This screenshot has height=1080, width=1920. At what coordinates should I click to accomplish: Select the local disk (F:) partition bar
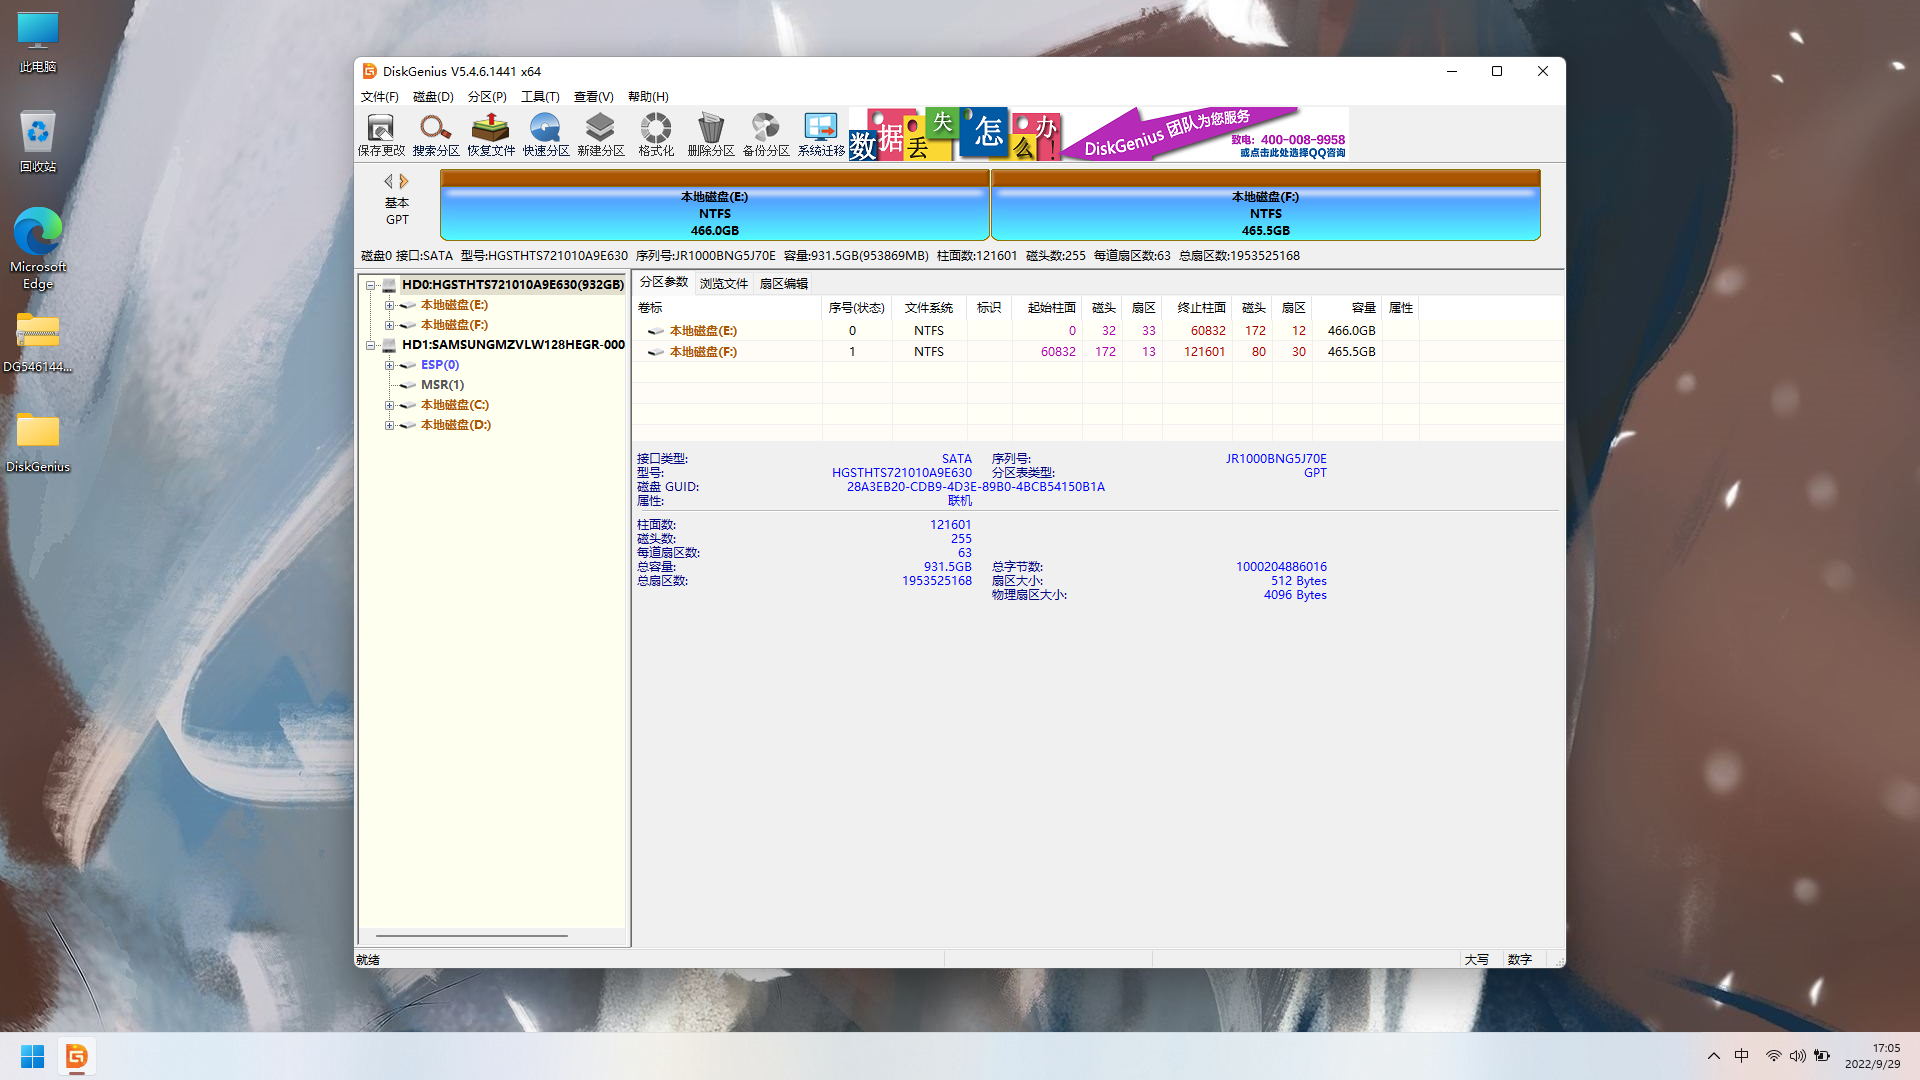[x=1265, y=213]
